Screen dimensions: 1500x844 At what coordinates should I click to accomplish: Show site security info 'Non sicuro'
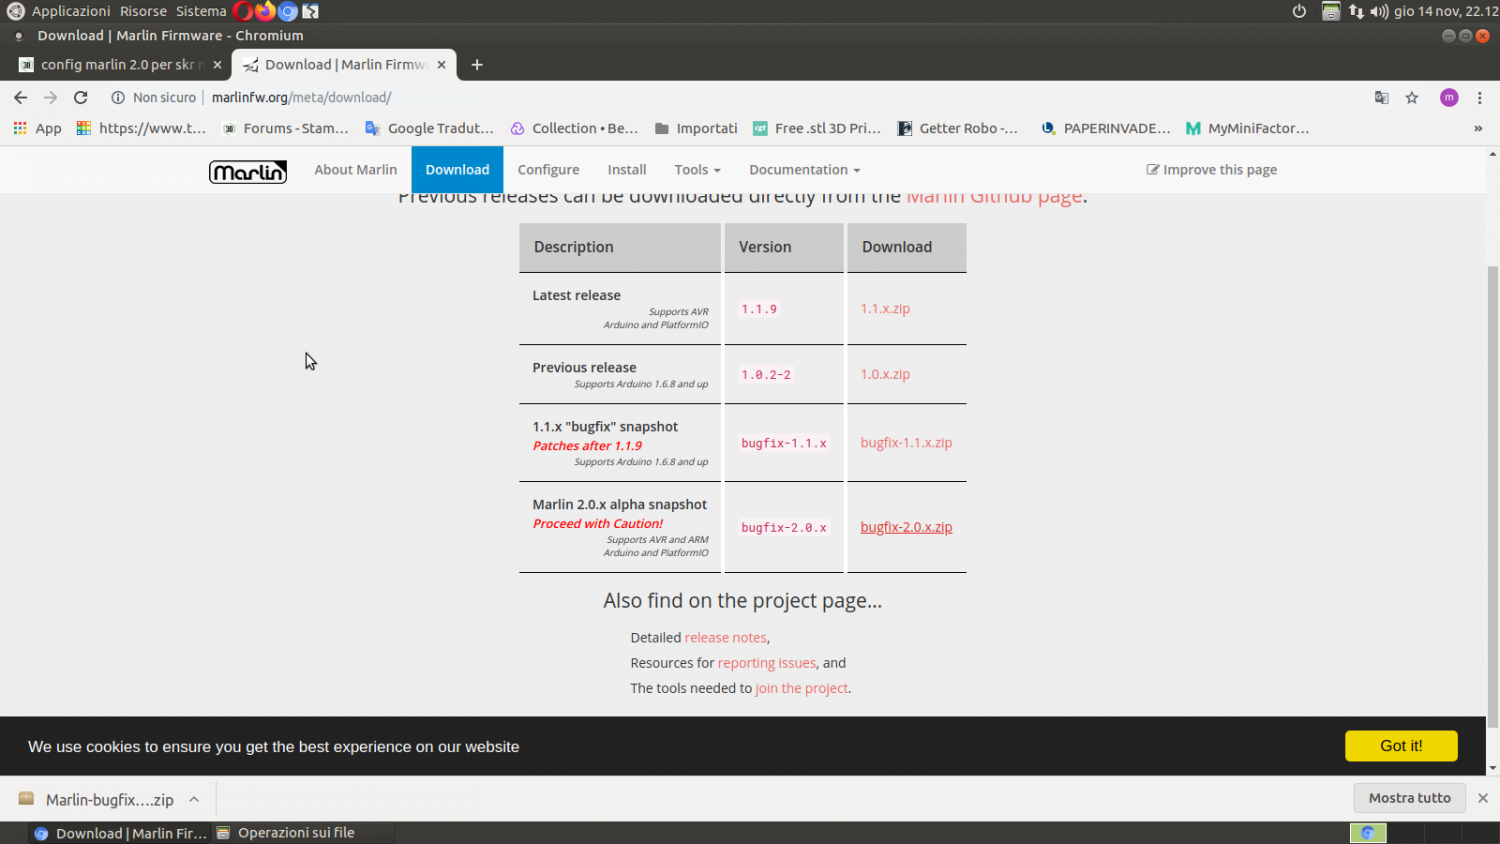pyautogui.click(x=153, y=97)
